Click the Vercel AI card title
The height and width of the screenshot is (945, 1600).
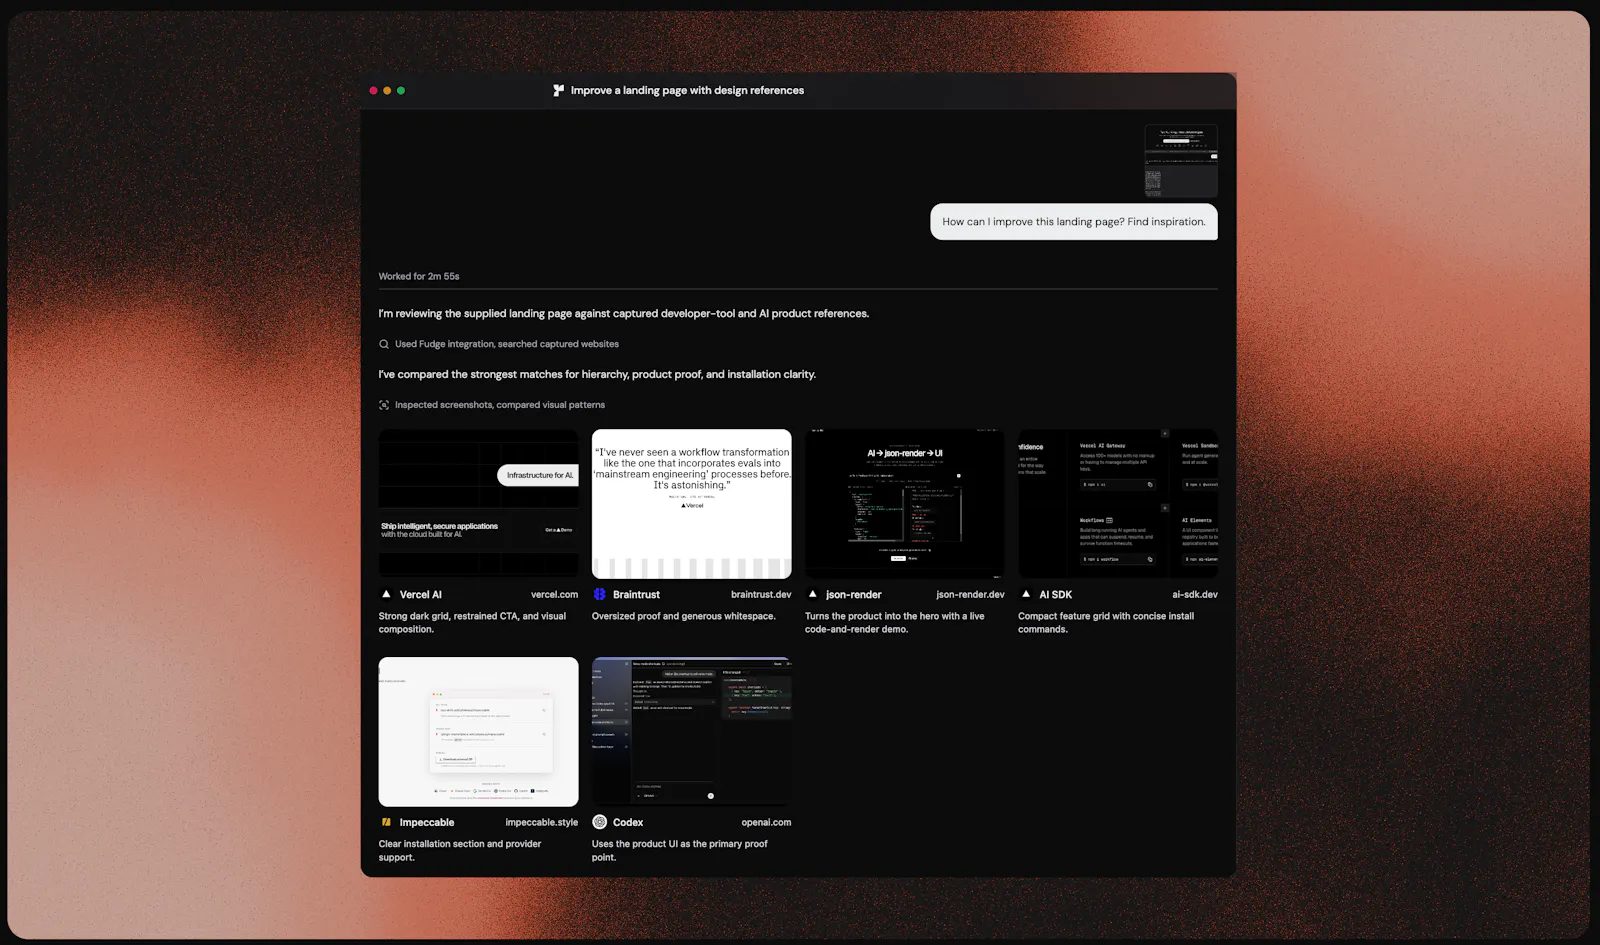[420, 594]
